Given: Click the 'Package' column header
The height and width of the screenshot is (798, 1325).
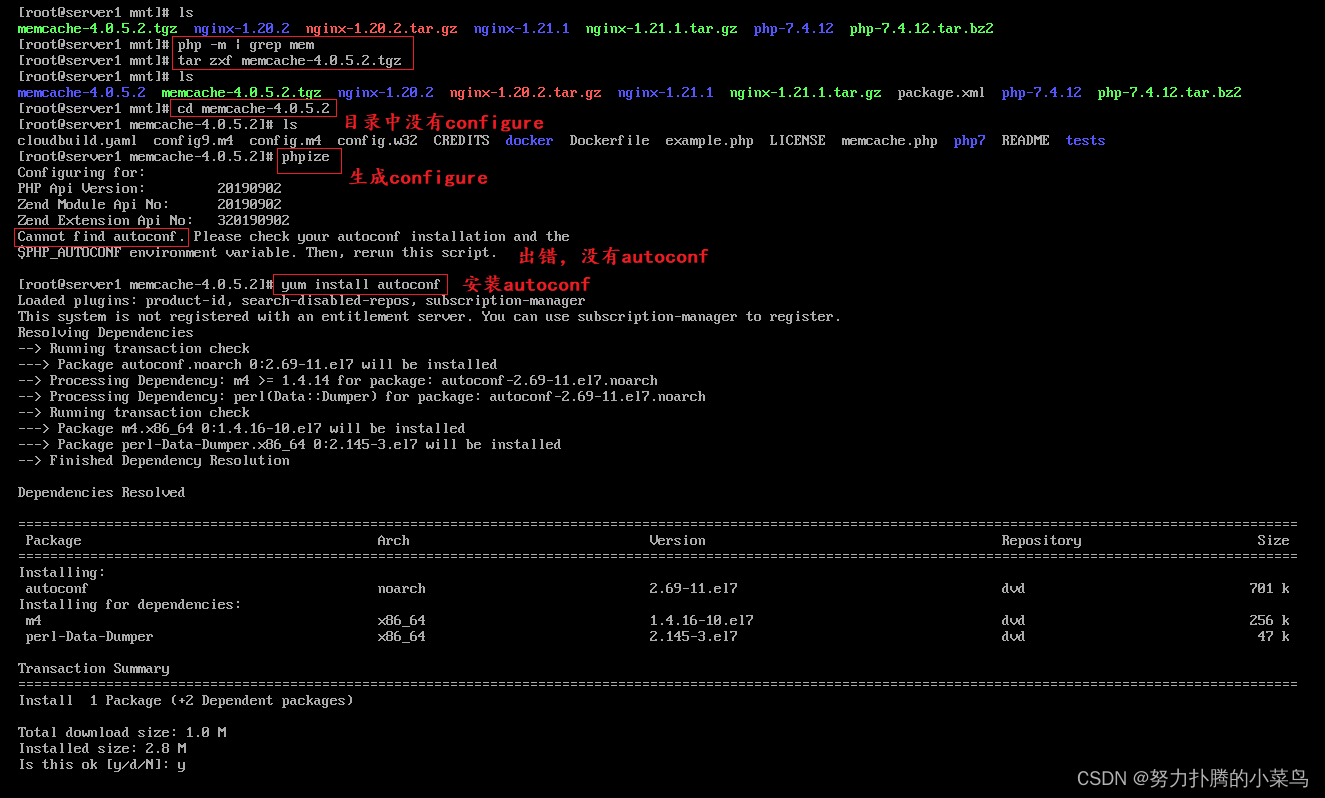Looking at the screenshot, I should (53, 541).
